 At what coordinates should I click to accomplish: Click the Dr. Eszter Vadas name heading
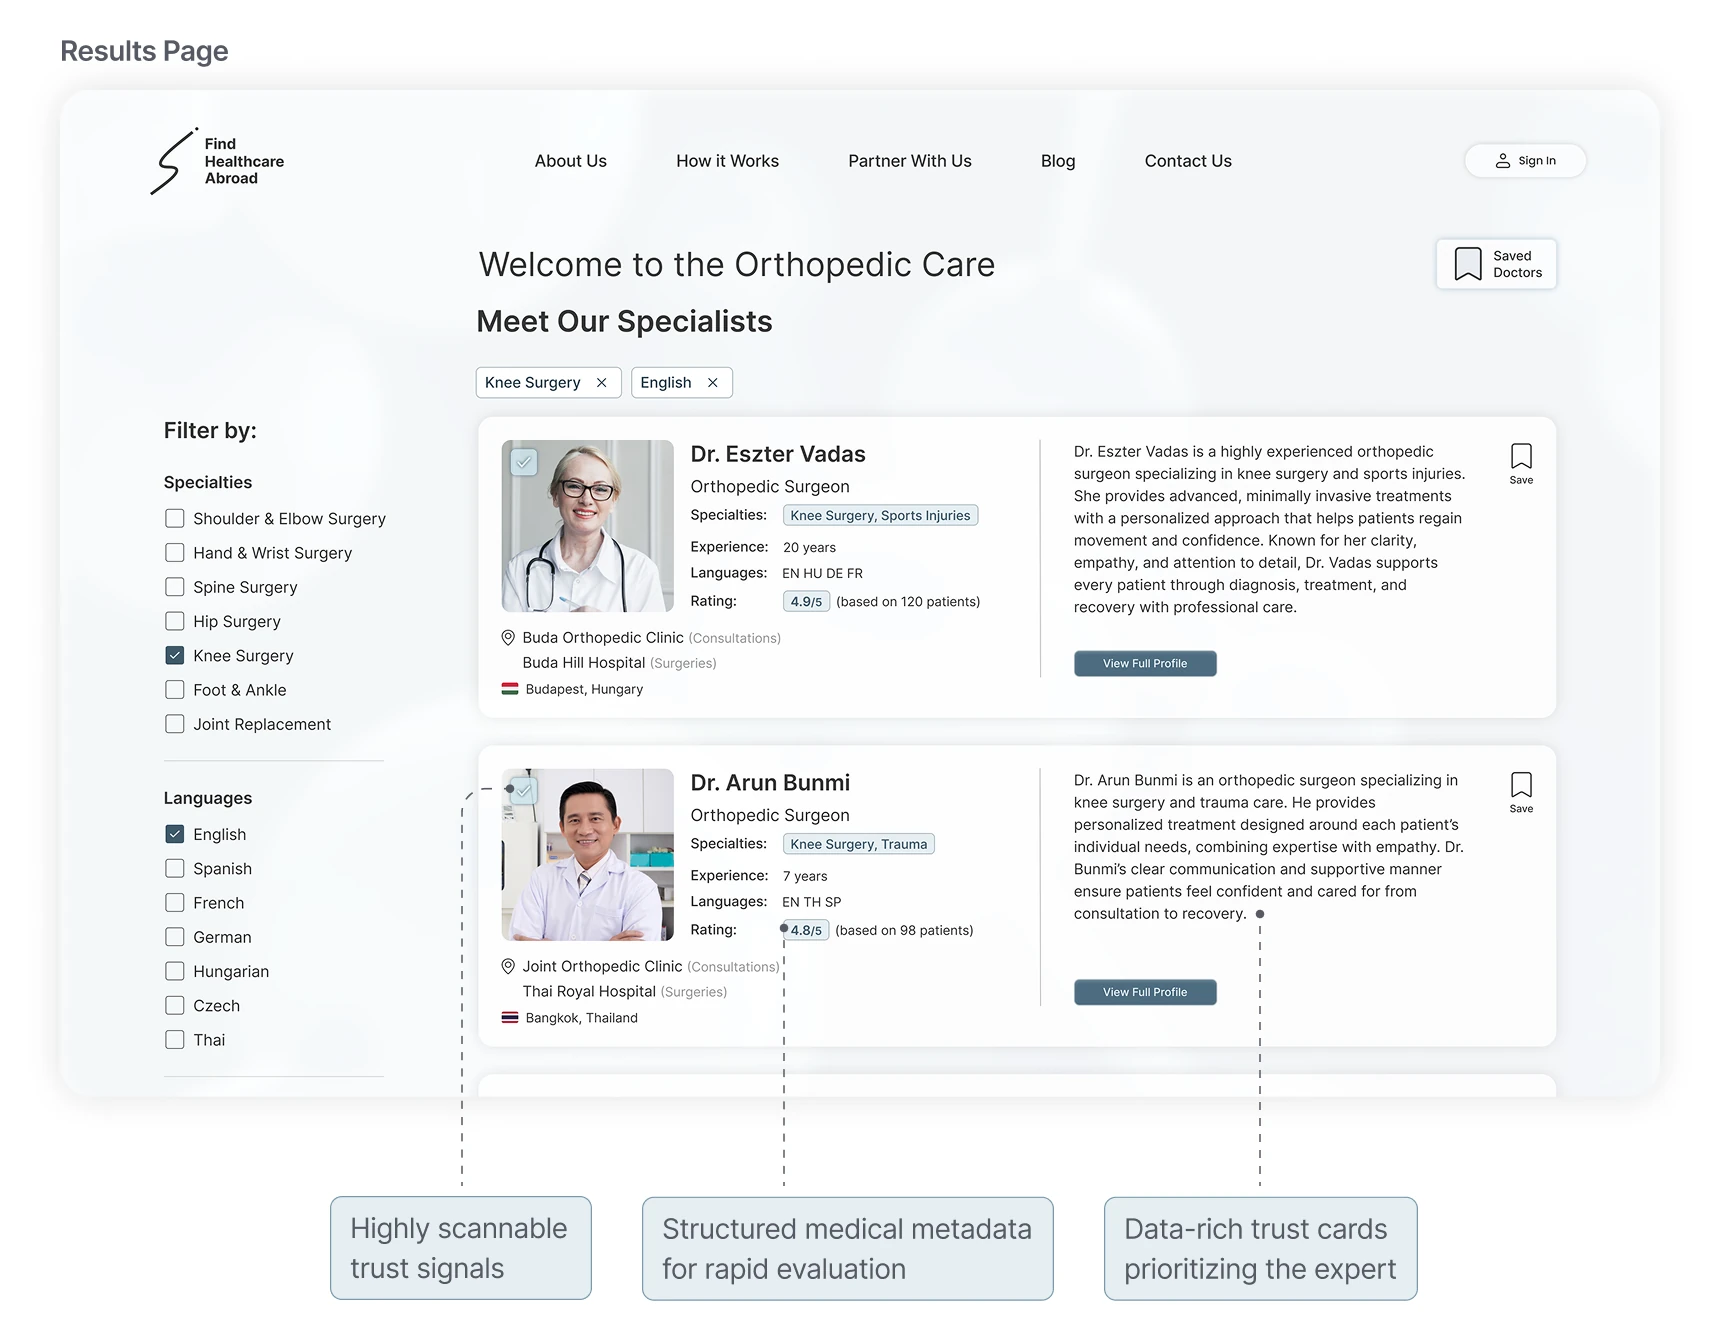778,454
